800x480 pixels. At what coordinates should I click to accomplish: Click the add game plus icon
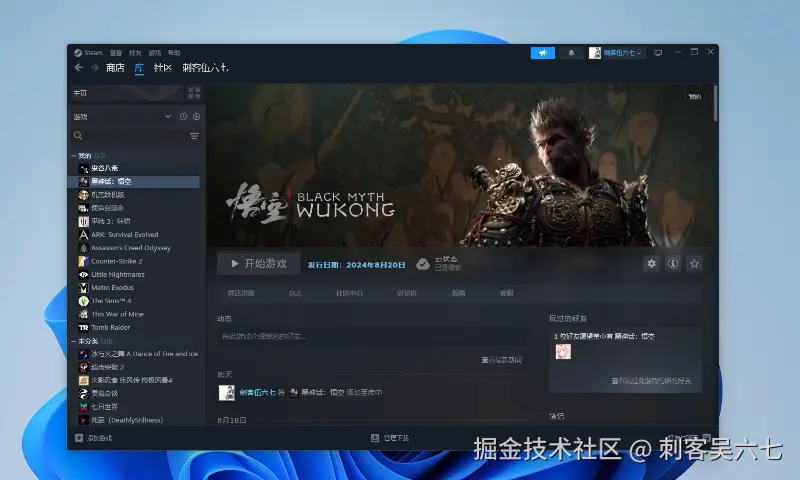click(79, 438)
